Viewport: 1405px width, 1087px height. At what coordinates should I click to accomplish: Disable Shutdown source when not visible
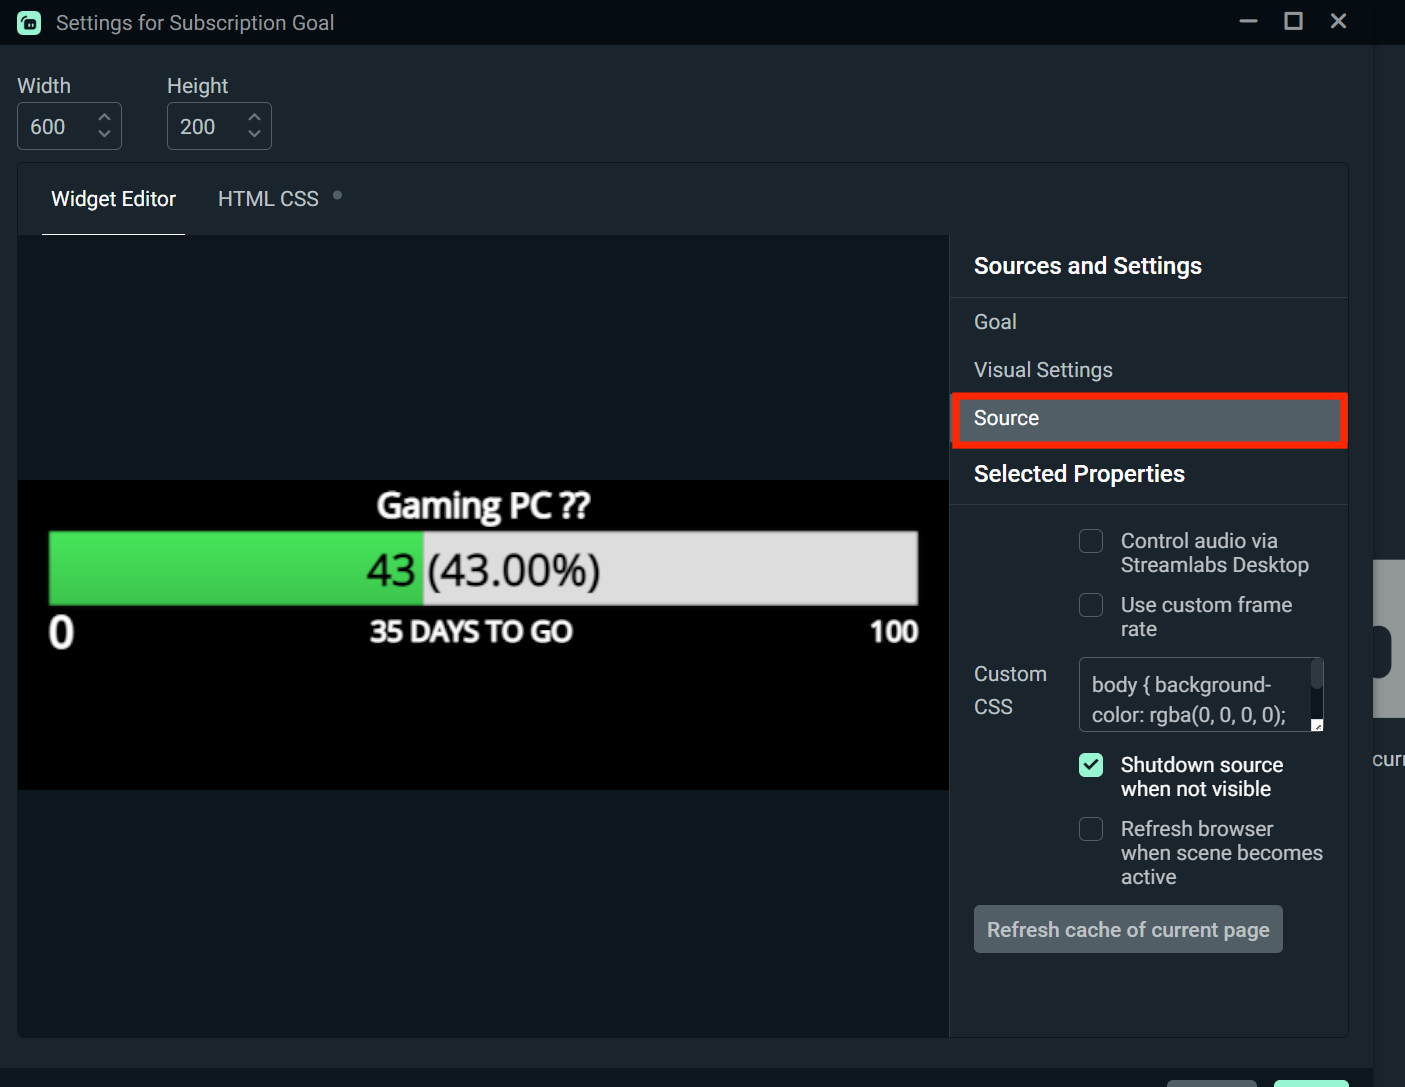tap(1090, 764)
